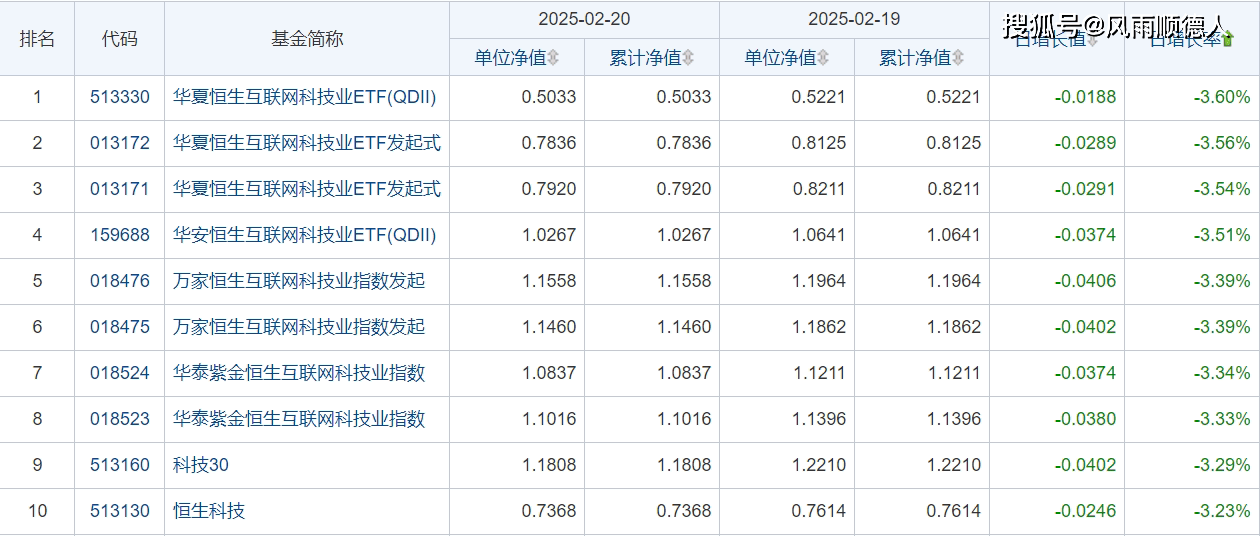The width and height of the screenshot is (1260, 536).
Task: Open 华夏恒生互联网科技业ETF(QDII) fund name link
Action: (x=305, y=97)
